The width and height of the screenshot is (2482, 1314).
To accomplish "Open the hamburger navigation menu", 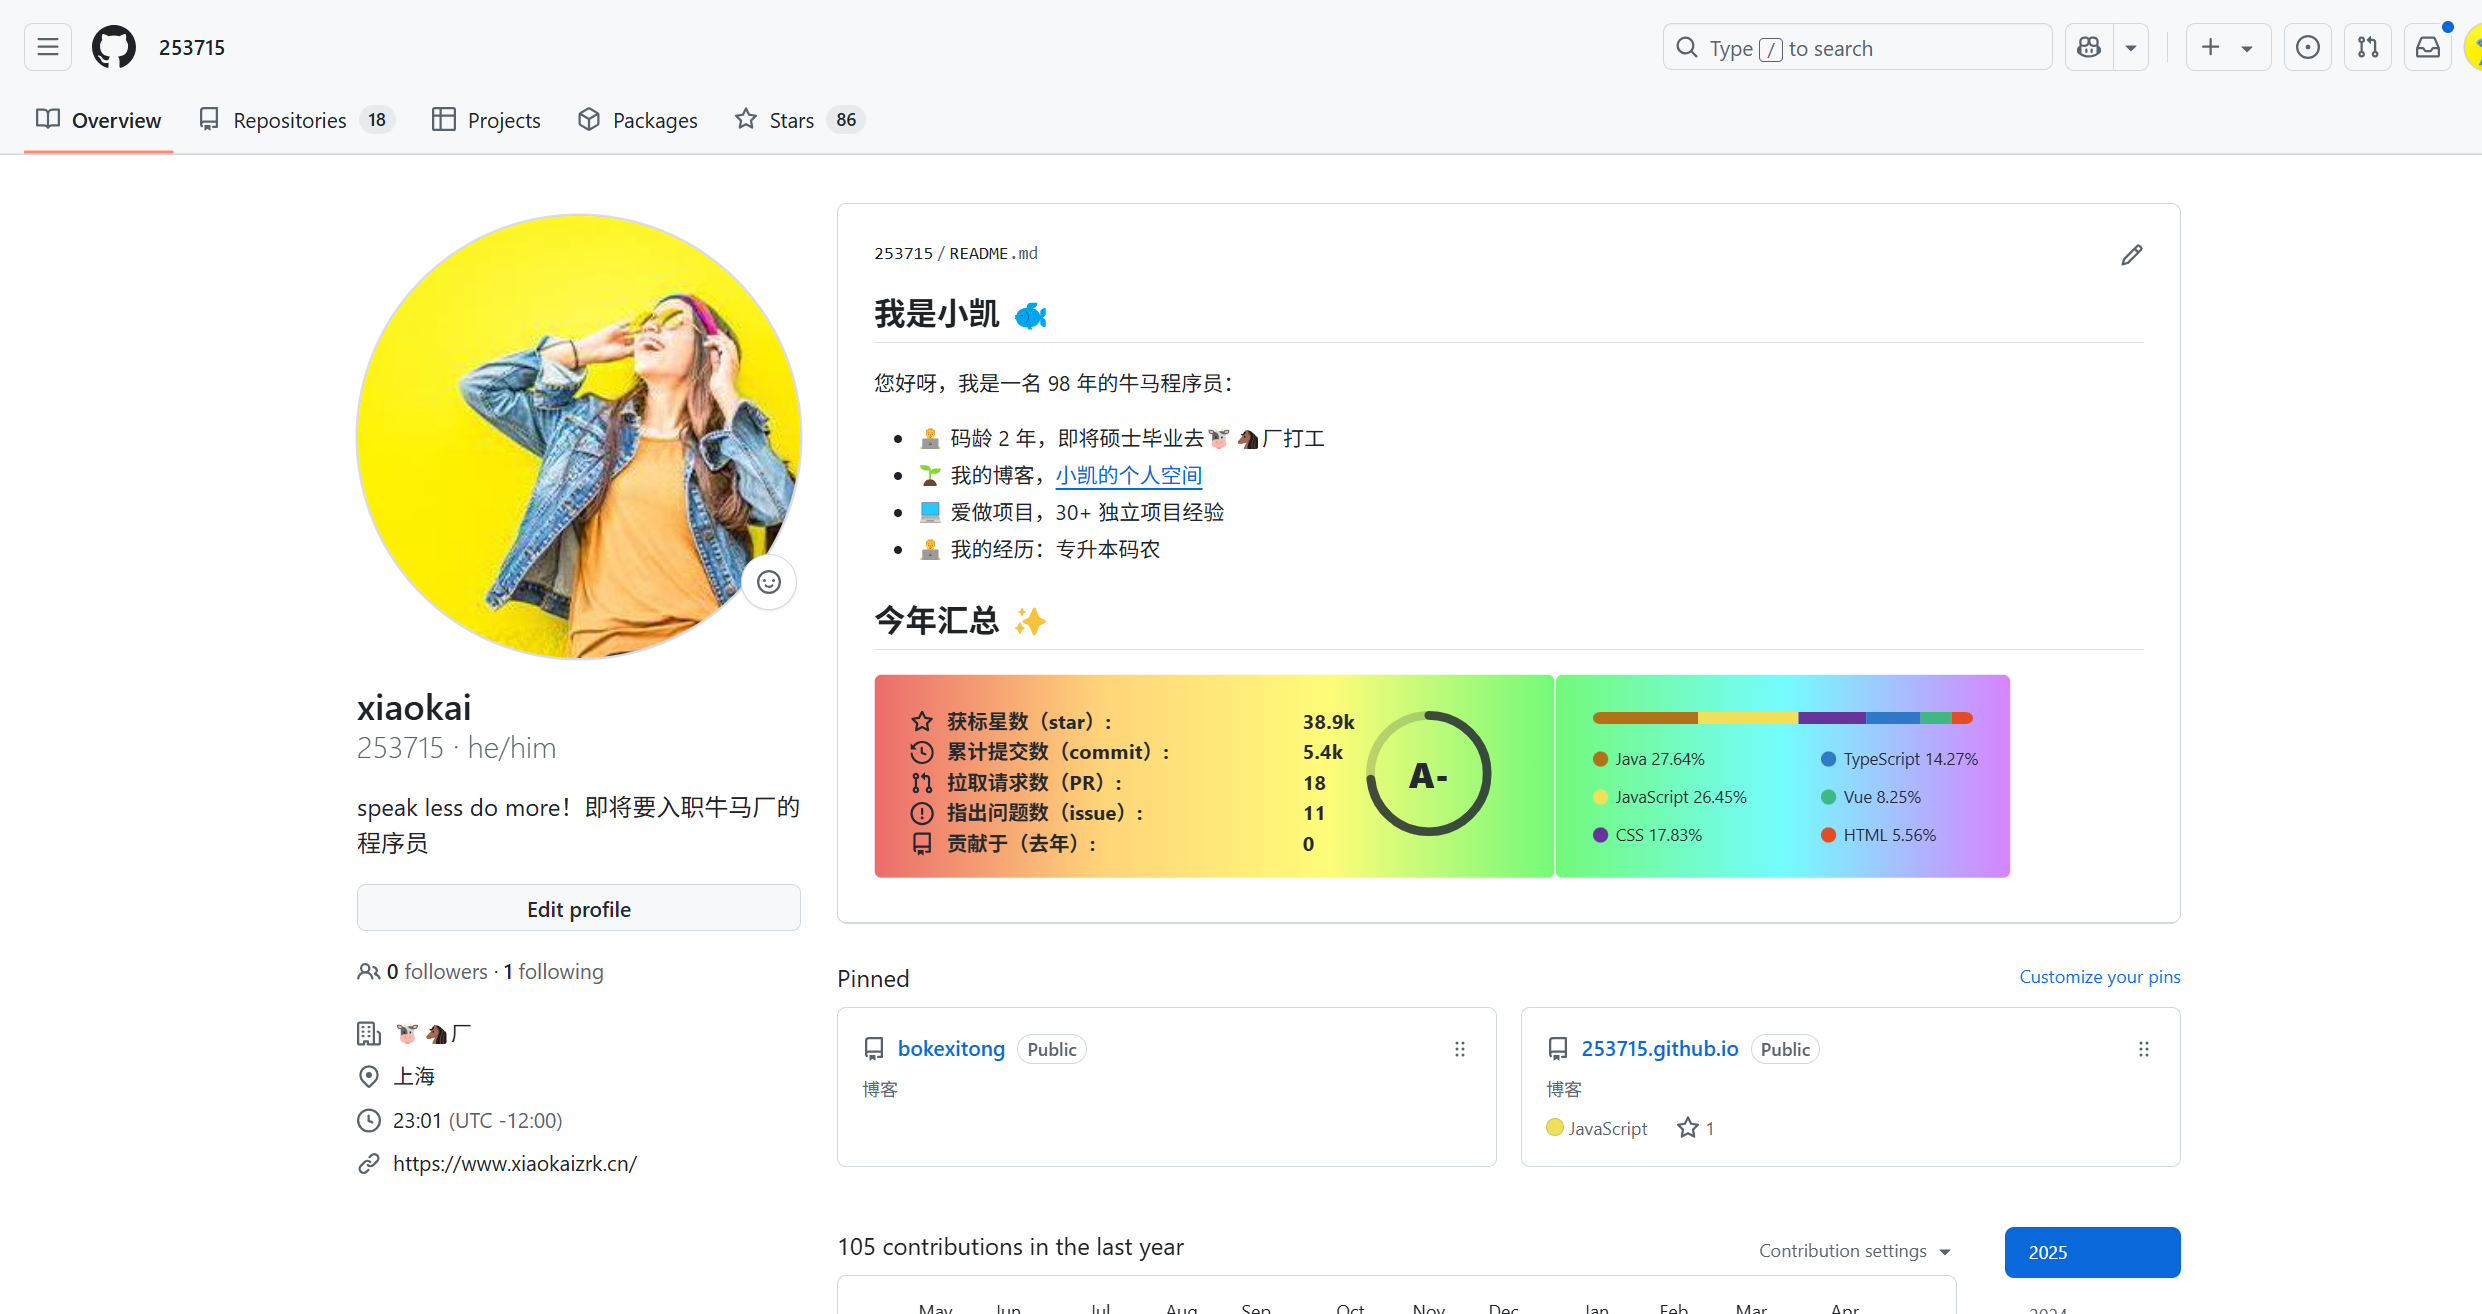I will pos(47,47).
